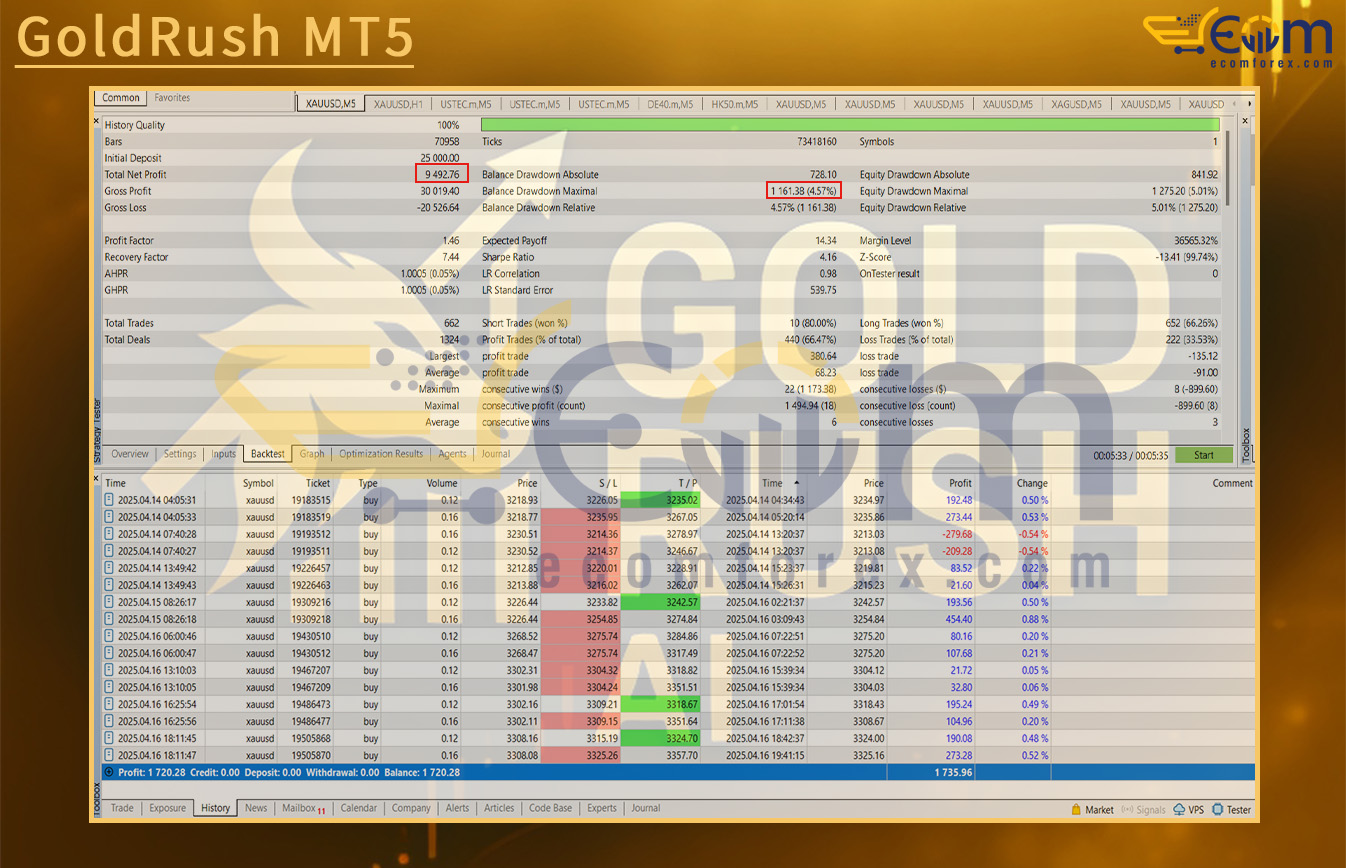Click the Comment column header

click(1232, 483)
